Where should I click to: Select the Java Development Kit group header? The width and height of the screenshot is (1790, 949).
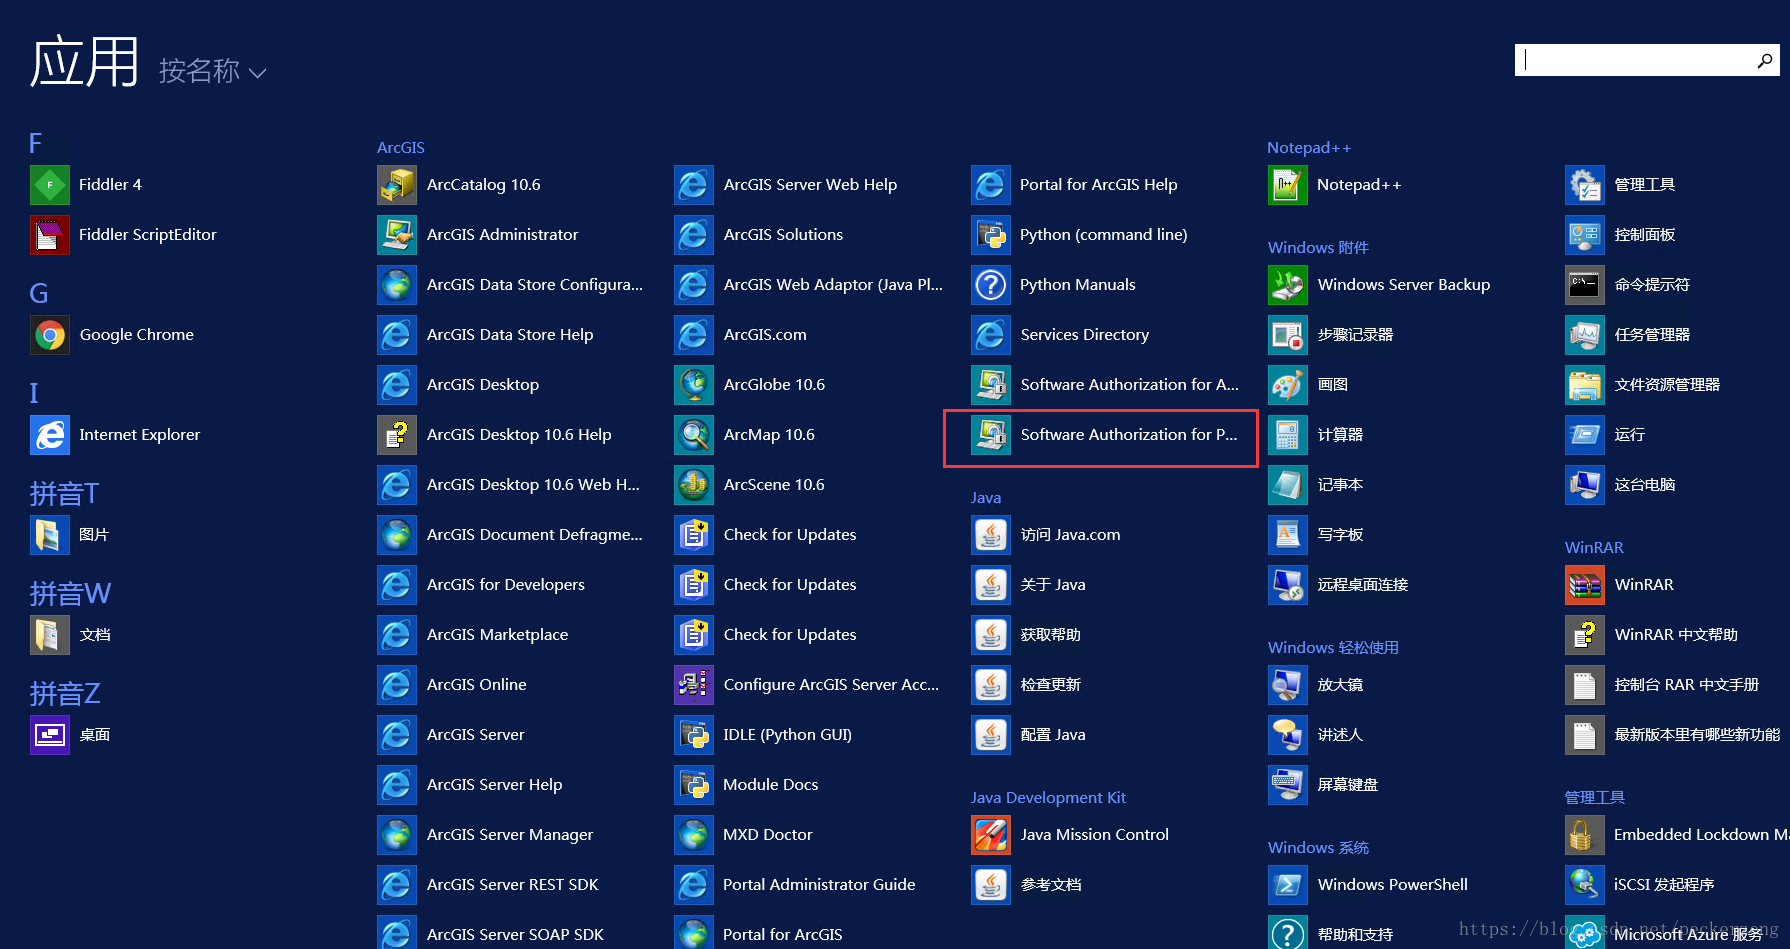[1048, 798]
